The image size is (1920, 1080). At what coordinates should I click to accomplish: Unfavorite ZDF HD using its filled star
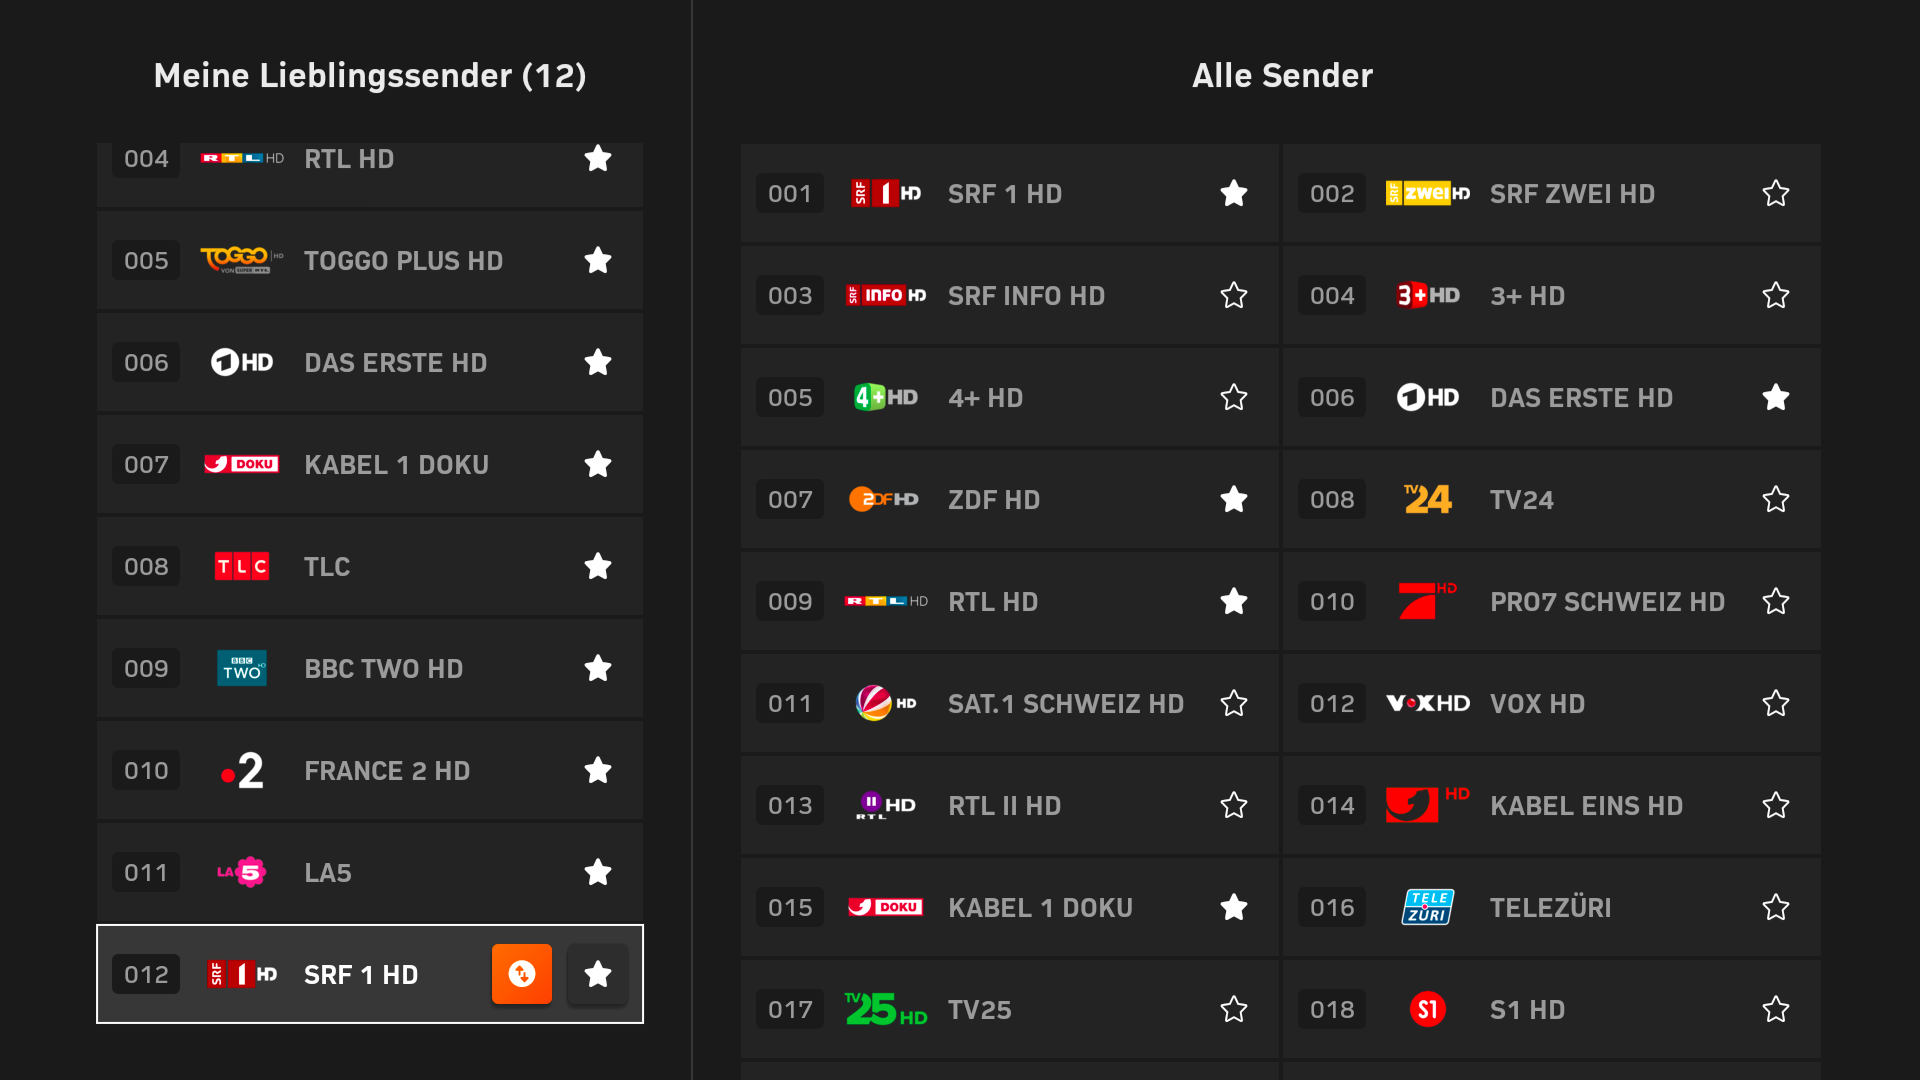click(1233, 500)
